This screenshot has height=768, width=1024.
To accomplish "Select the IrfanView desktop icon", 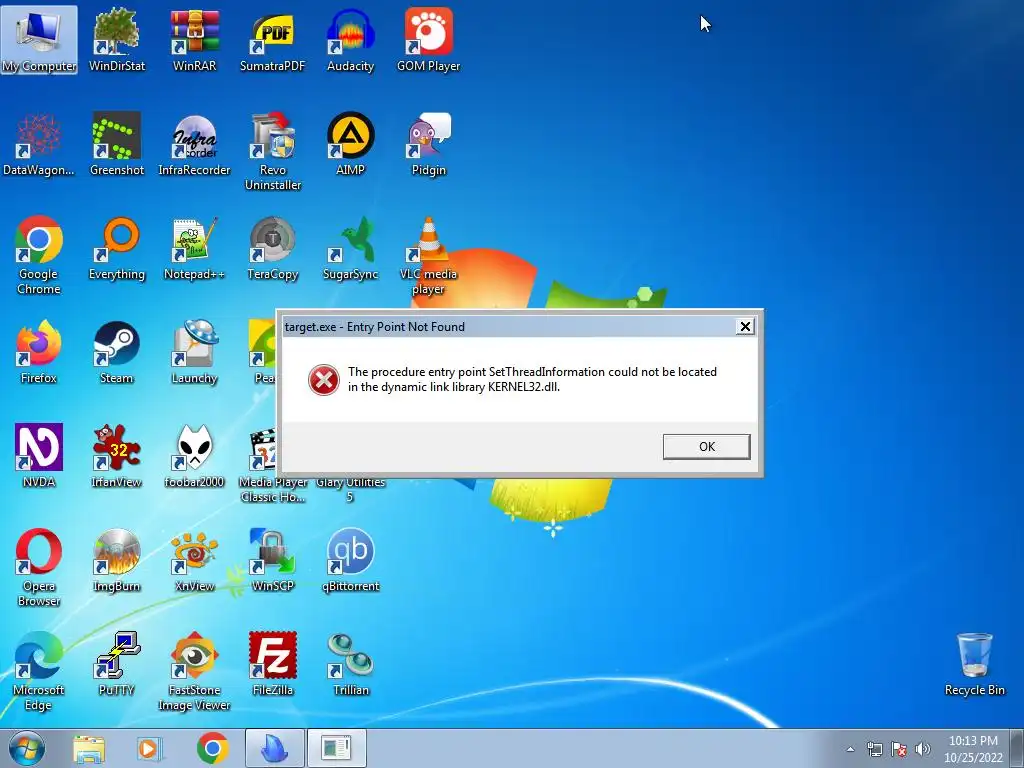I will coord(117,456).
